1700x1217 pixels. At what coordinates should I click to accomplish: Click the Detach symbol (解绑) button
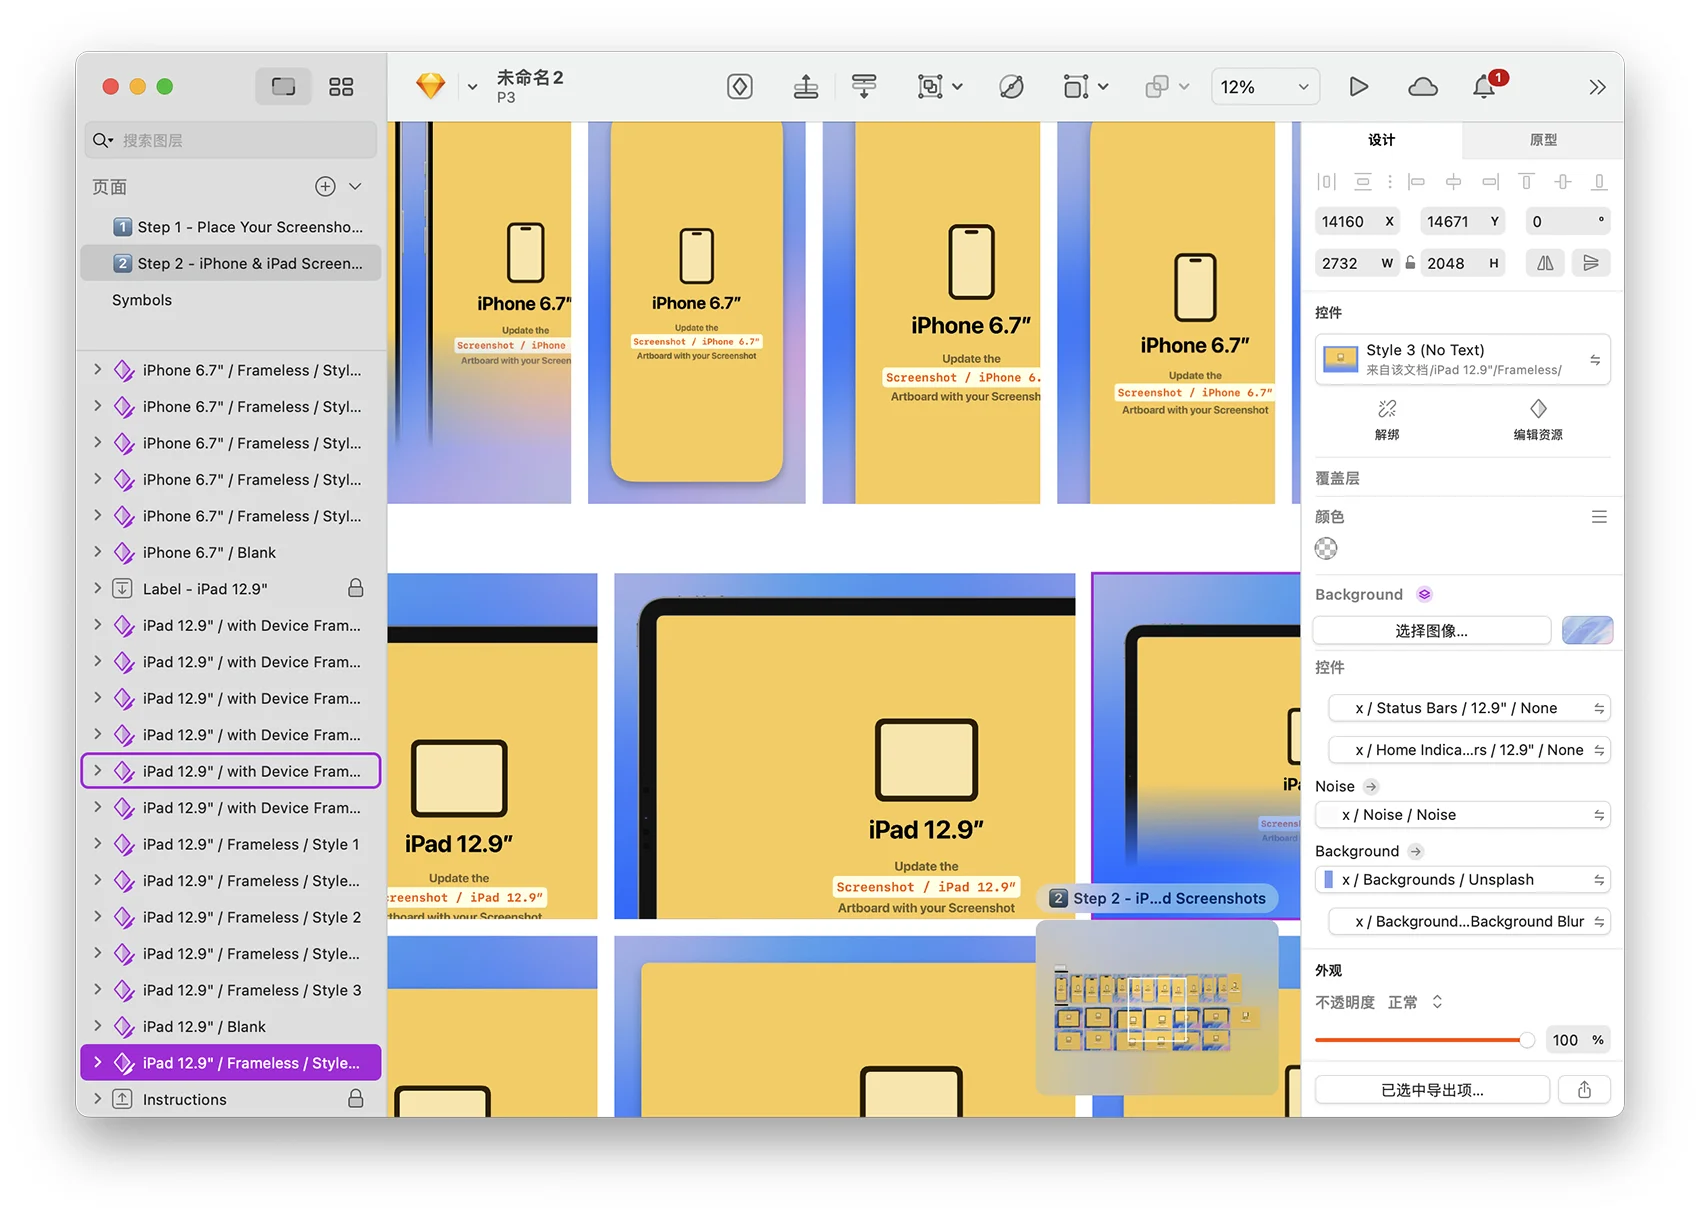(x=1387, y=420)
